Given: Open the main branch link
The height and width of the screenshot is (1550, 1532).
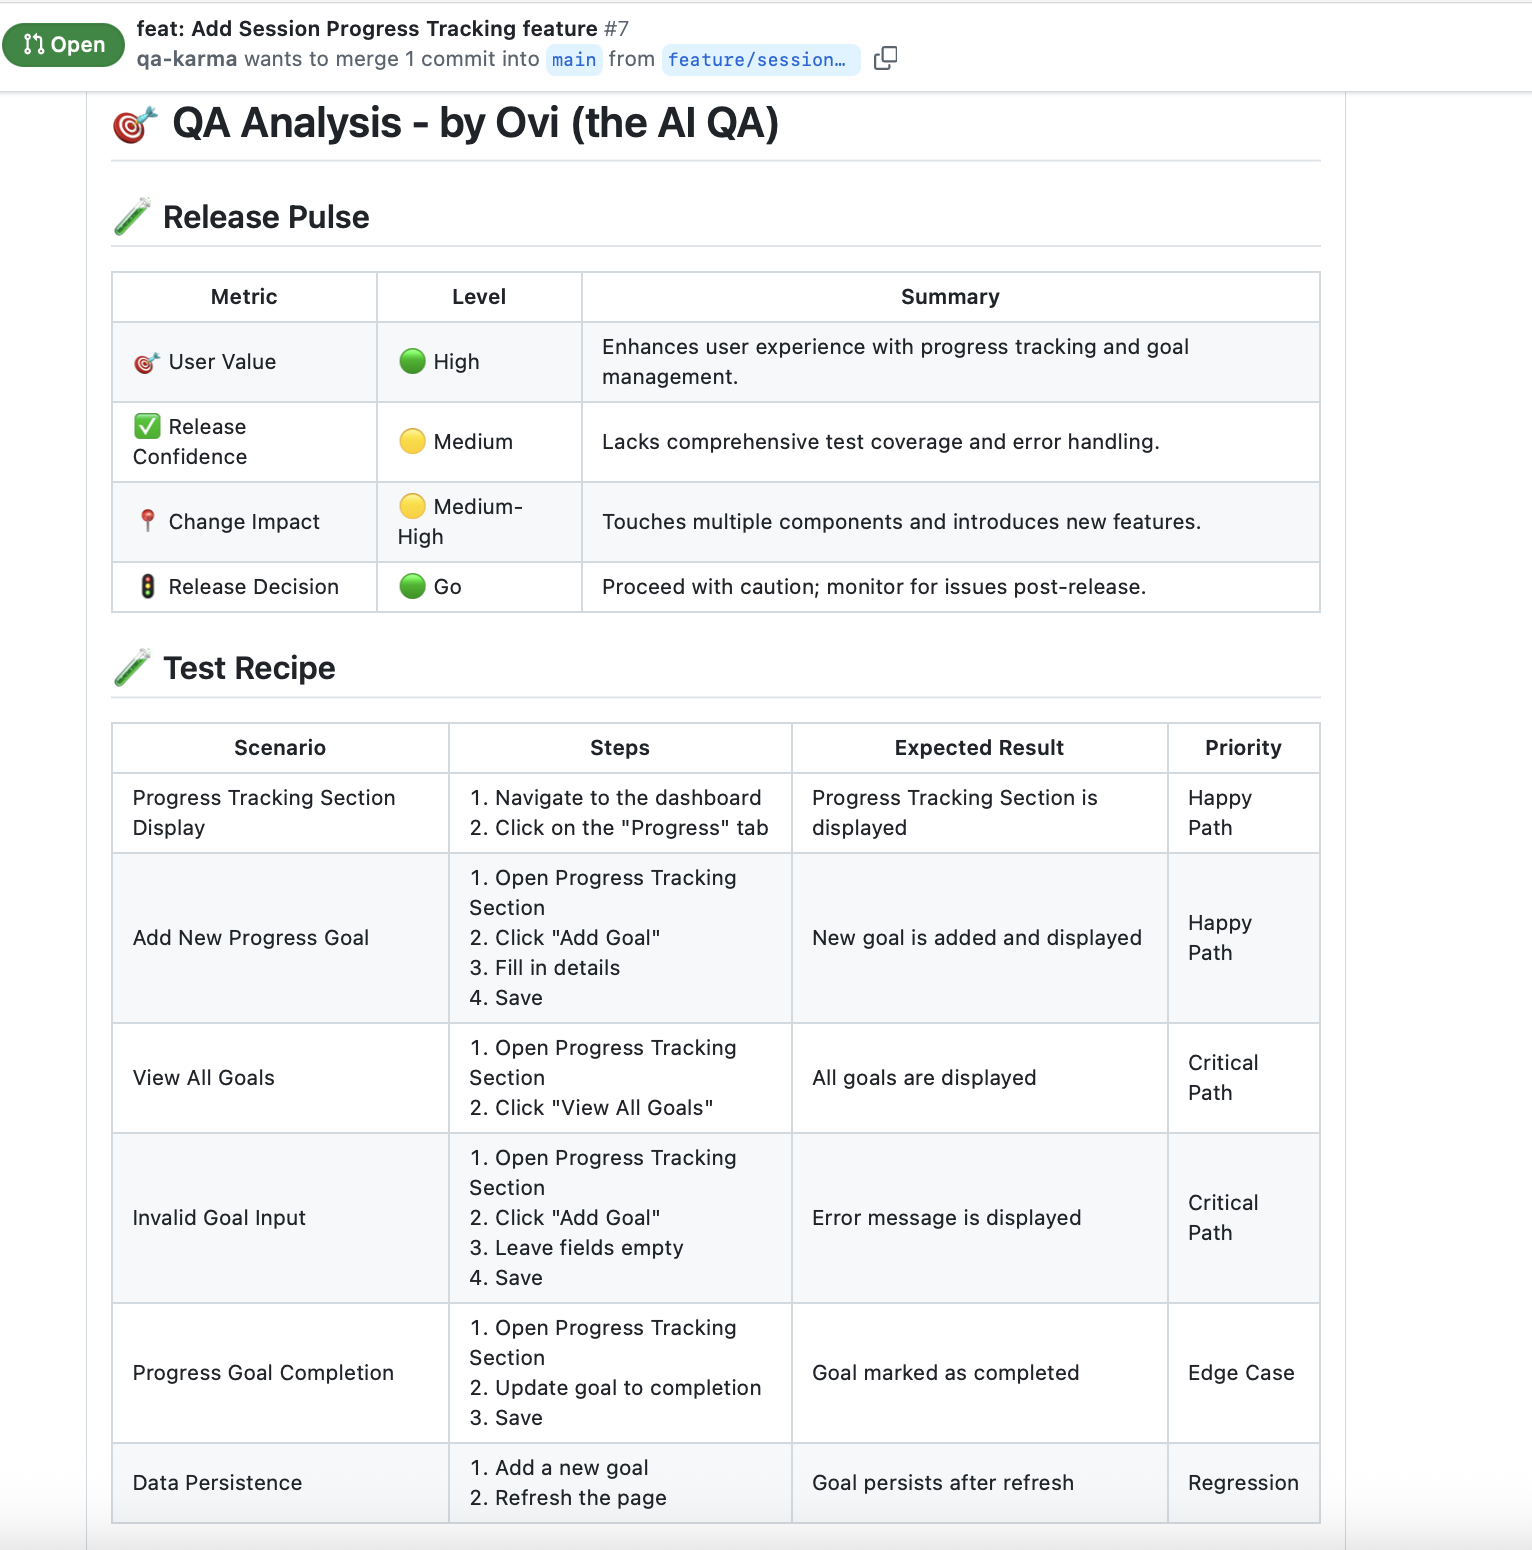Looking at the screenshot, I should 574,60.
